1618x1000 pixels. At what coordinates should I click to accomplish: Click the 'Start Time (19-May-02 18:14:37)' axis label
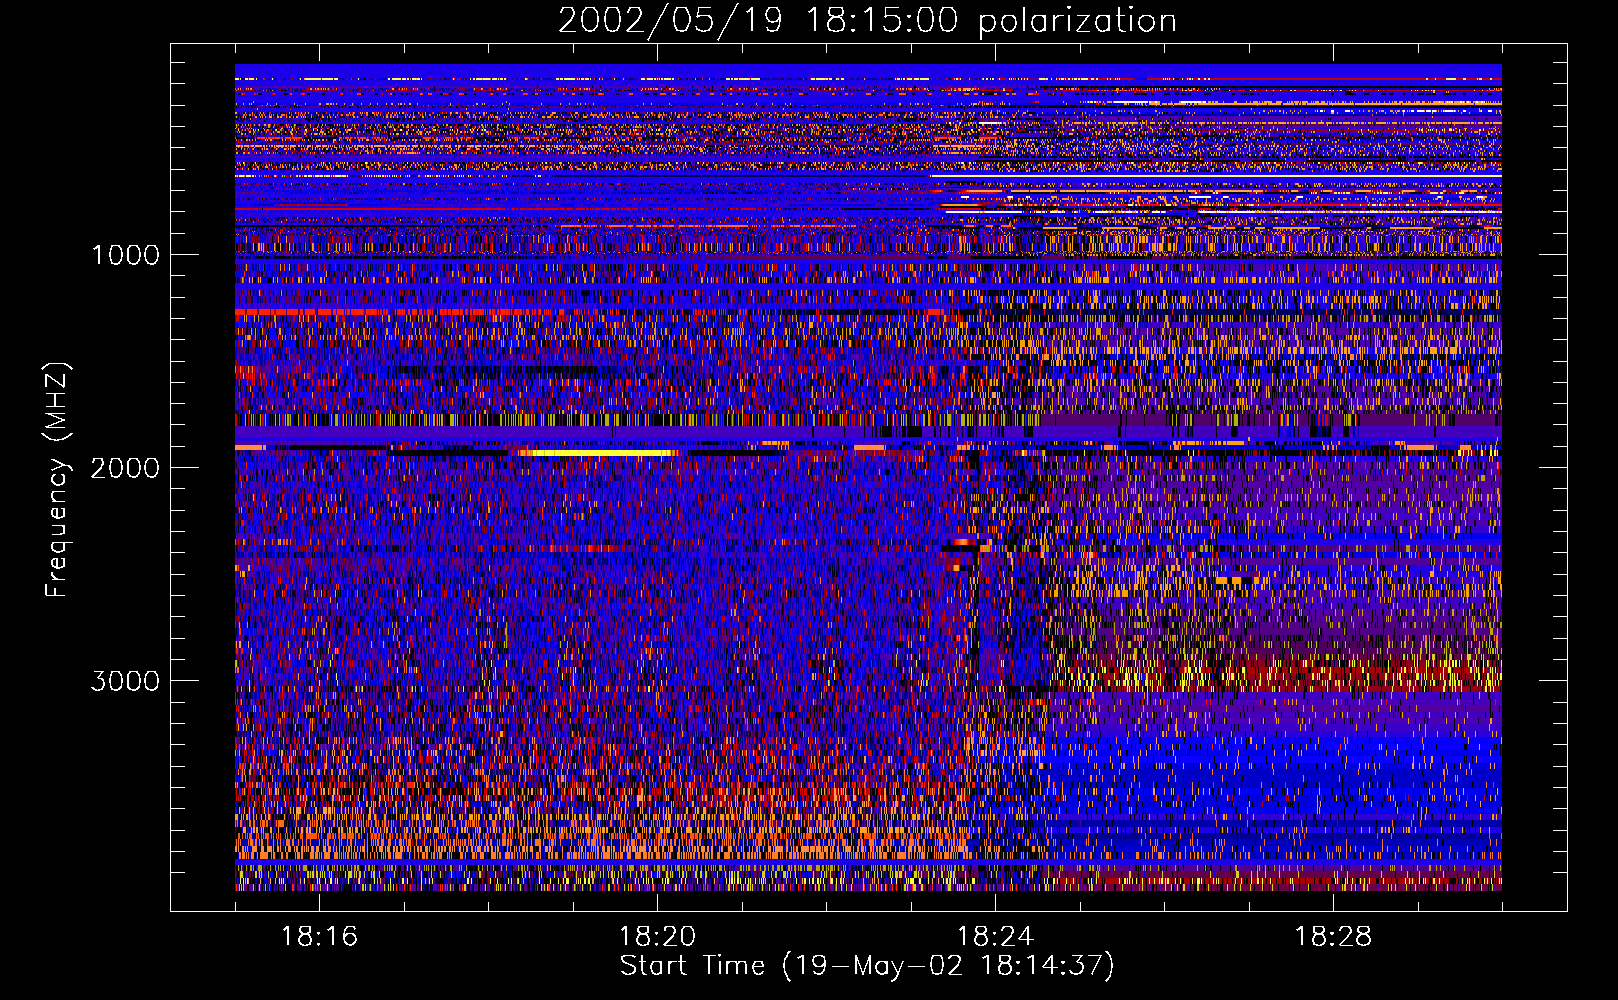point(867,966)
